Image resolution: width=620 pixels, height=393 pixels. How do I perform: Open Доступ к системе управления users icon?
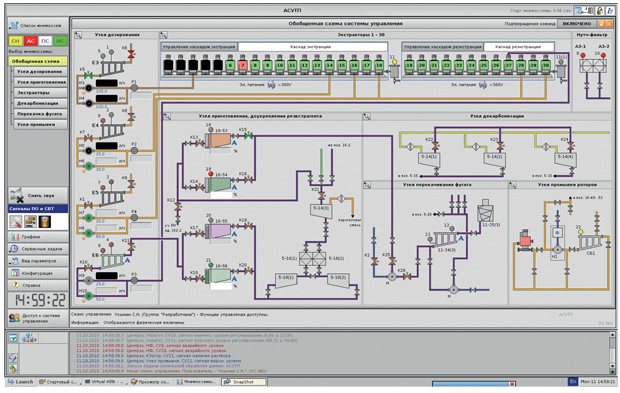(x=38, y=318)
